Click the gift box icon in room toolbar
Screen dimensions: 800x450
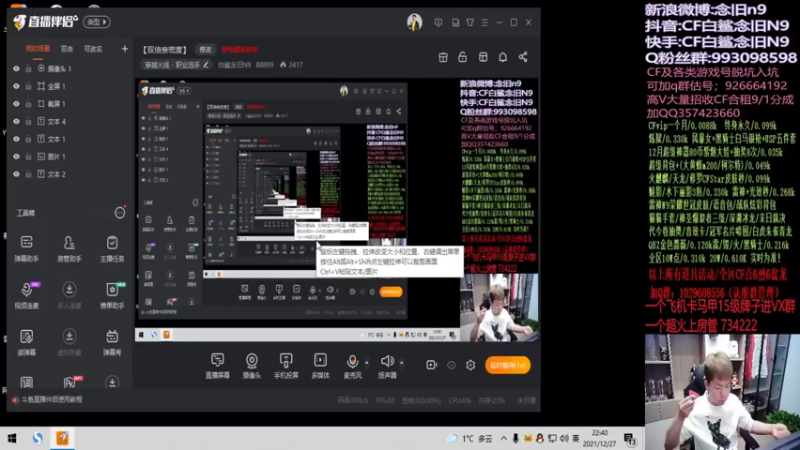coord(443,57)
